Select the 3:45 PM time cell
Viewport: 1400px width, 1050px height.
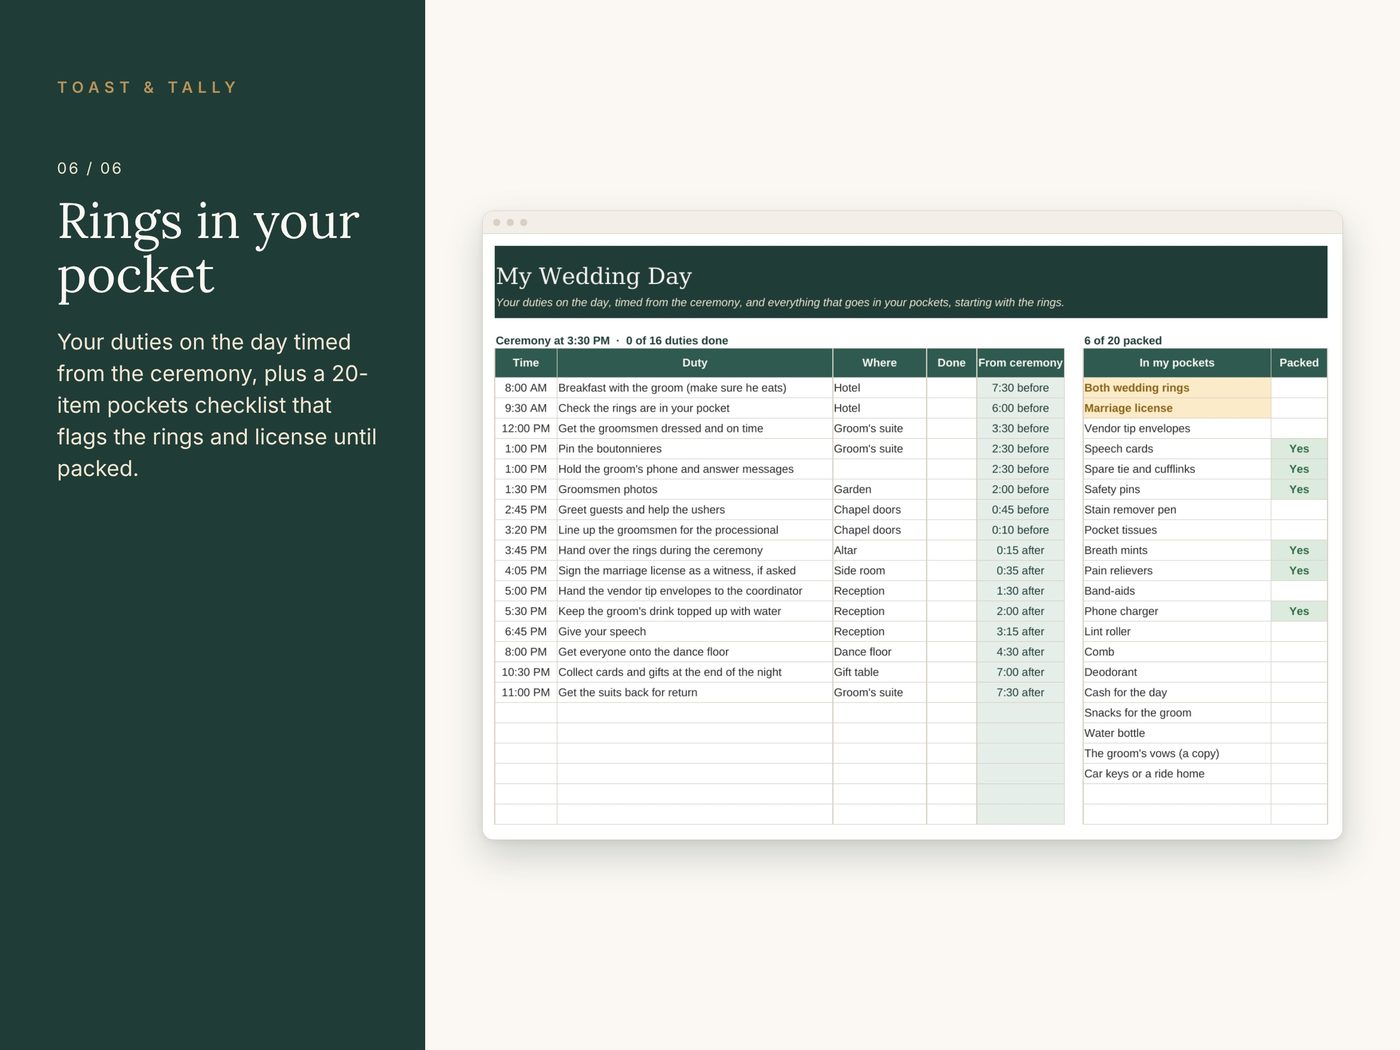point(526,550)
